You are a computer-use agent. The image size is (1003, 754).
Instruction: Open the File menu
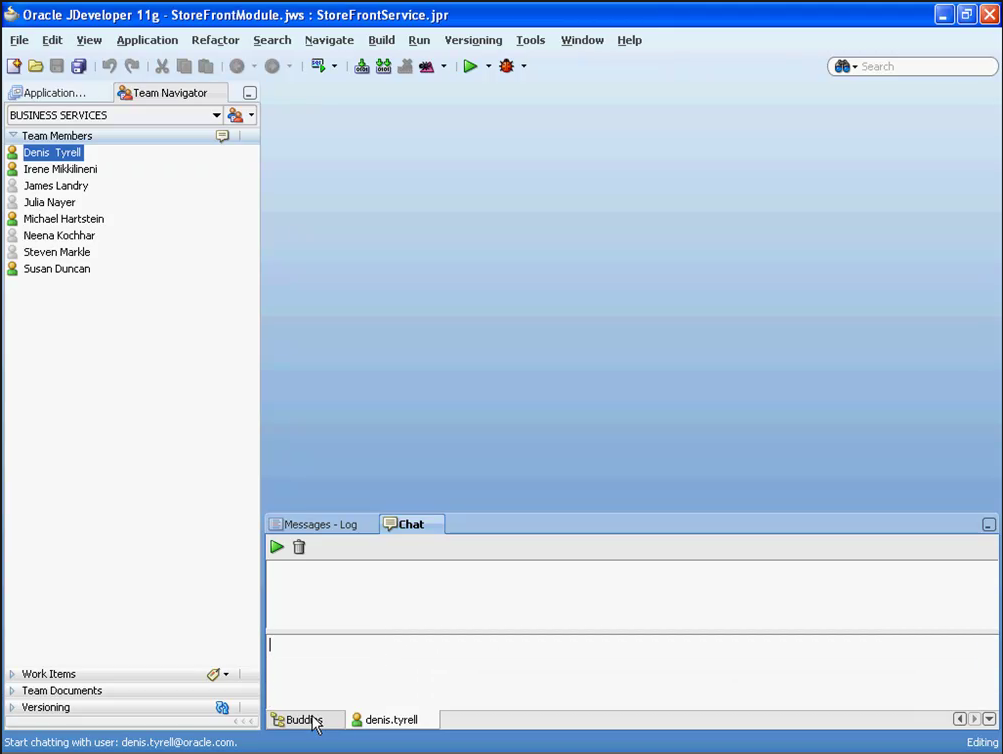coord(19,40)
